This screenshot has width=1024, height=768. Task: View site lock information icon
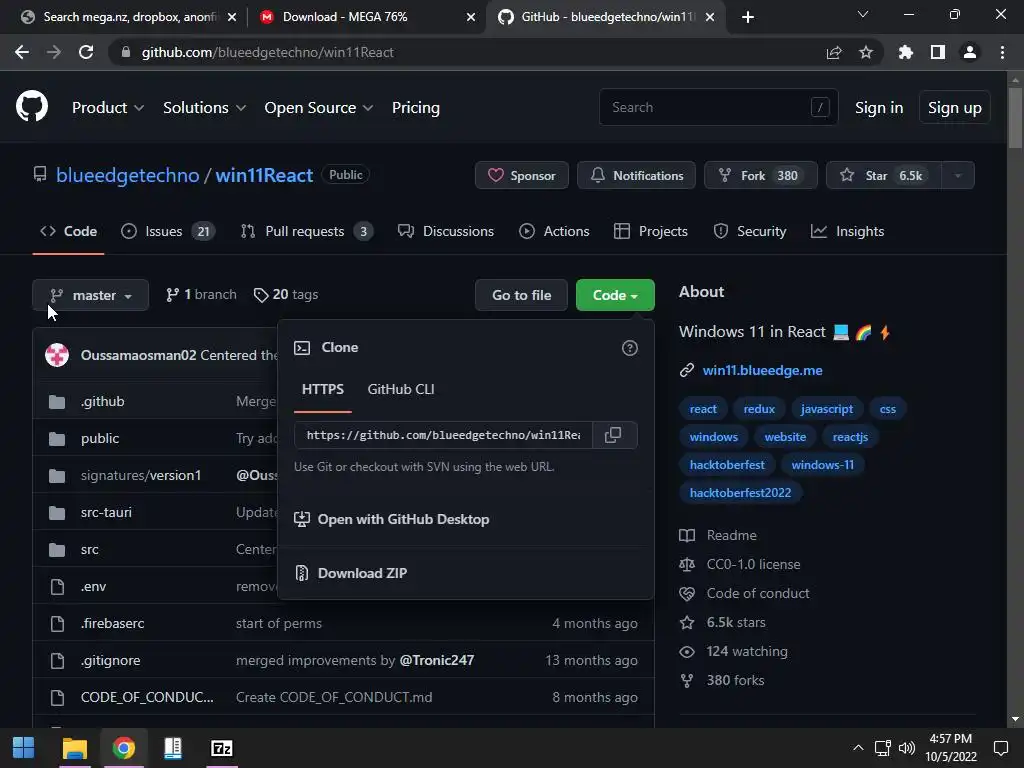[126, 52]
